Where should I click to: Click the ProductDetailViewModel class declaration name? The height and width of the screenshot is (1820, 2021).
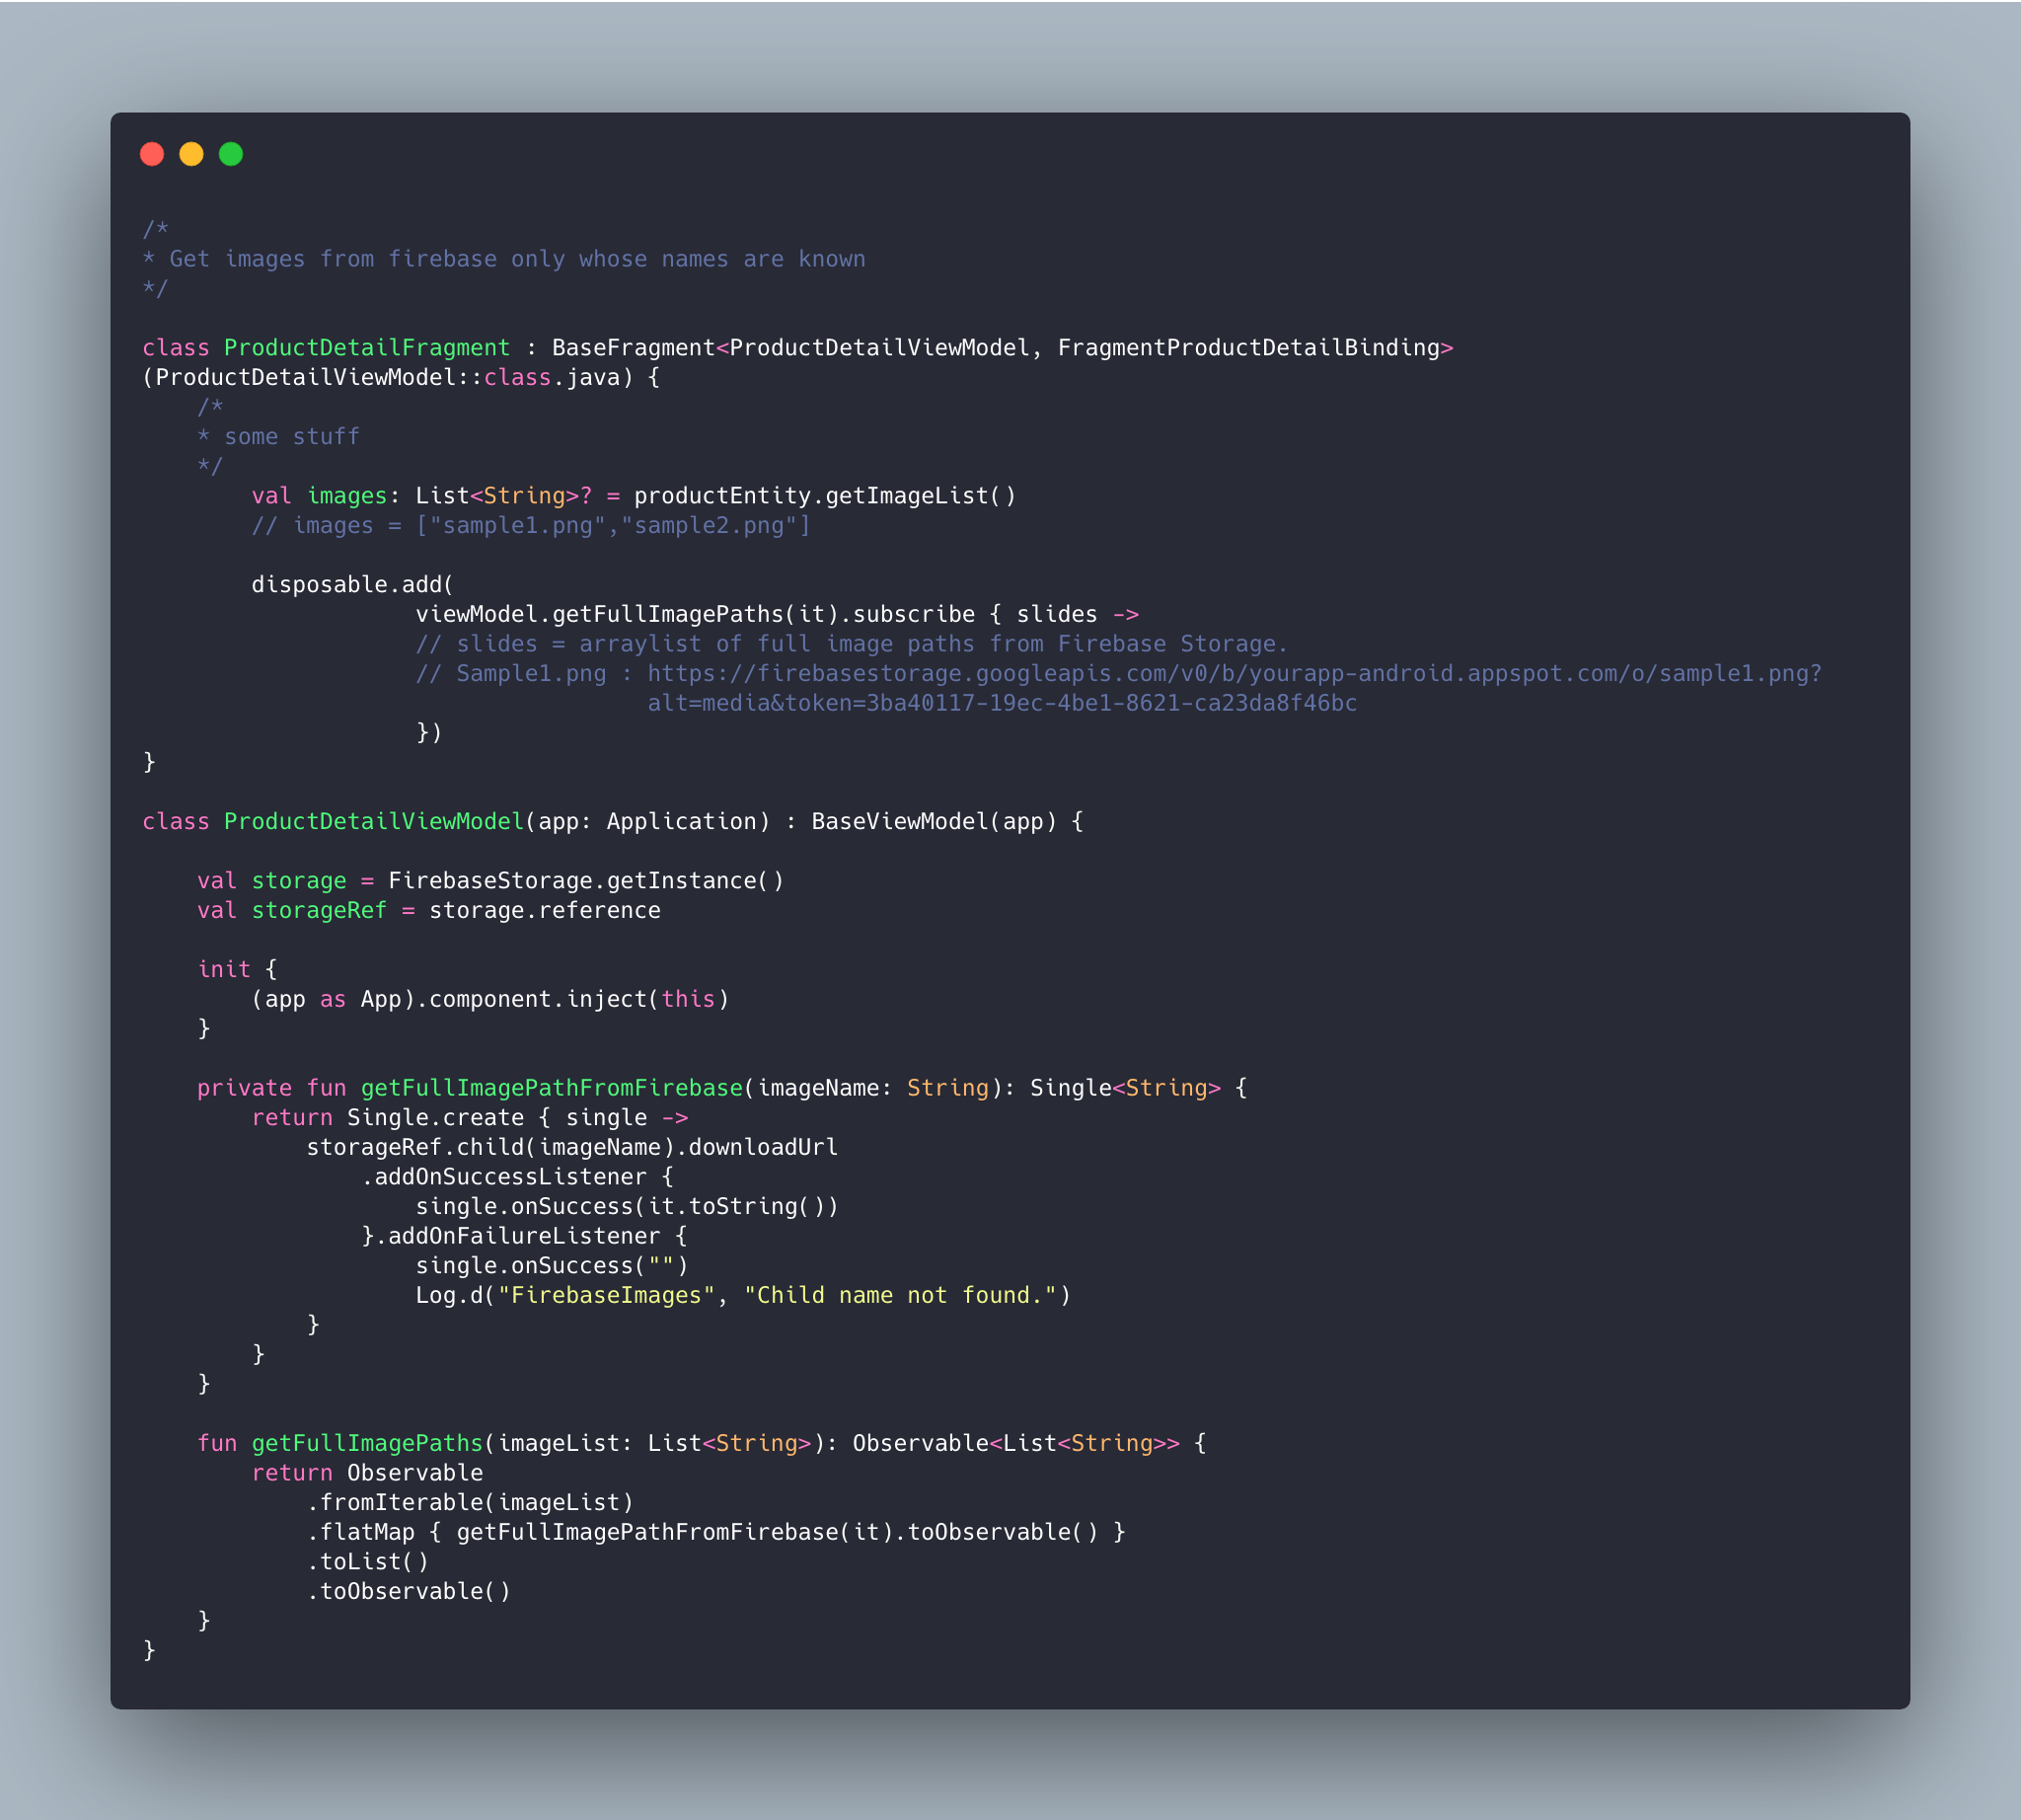373,822
